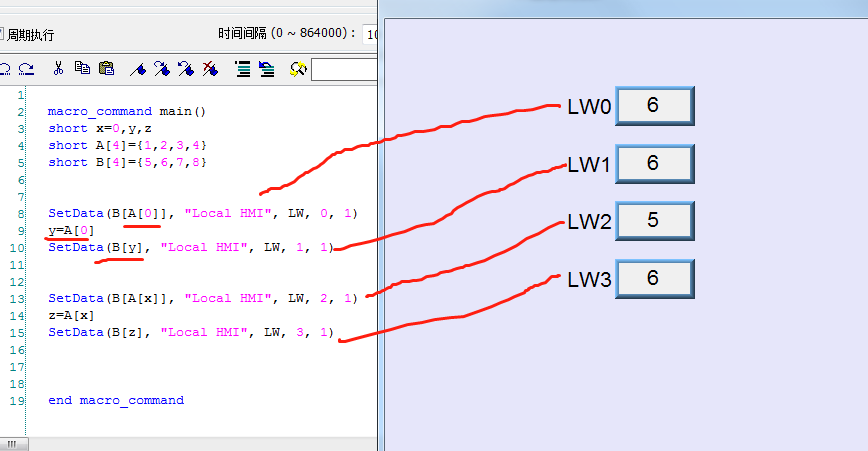Toggle the 周期执行 checkbox

pyautogui.click(x=2, y=34)
